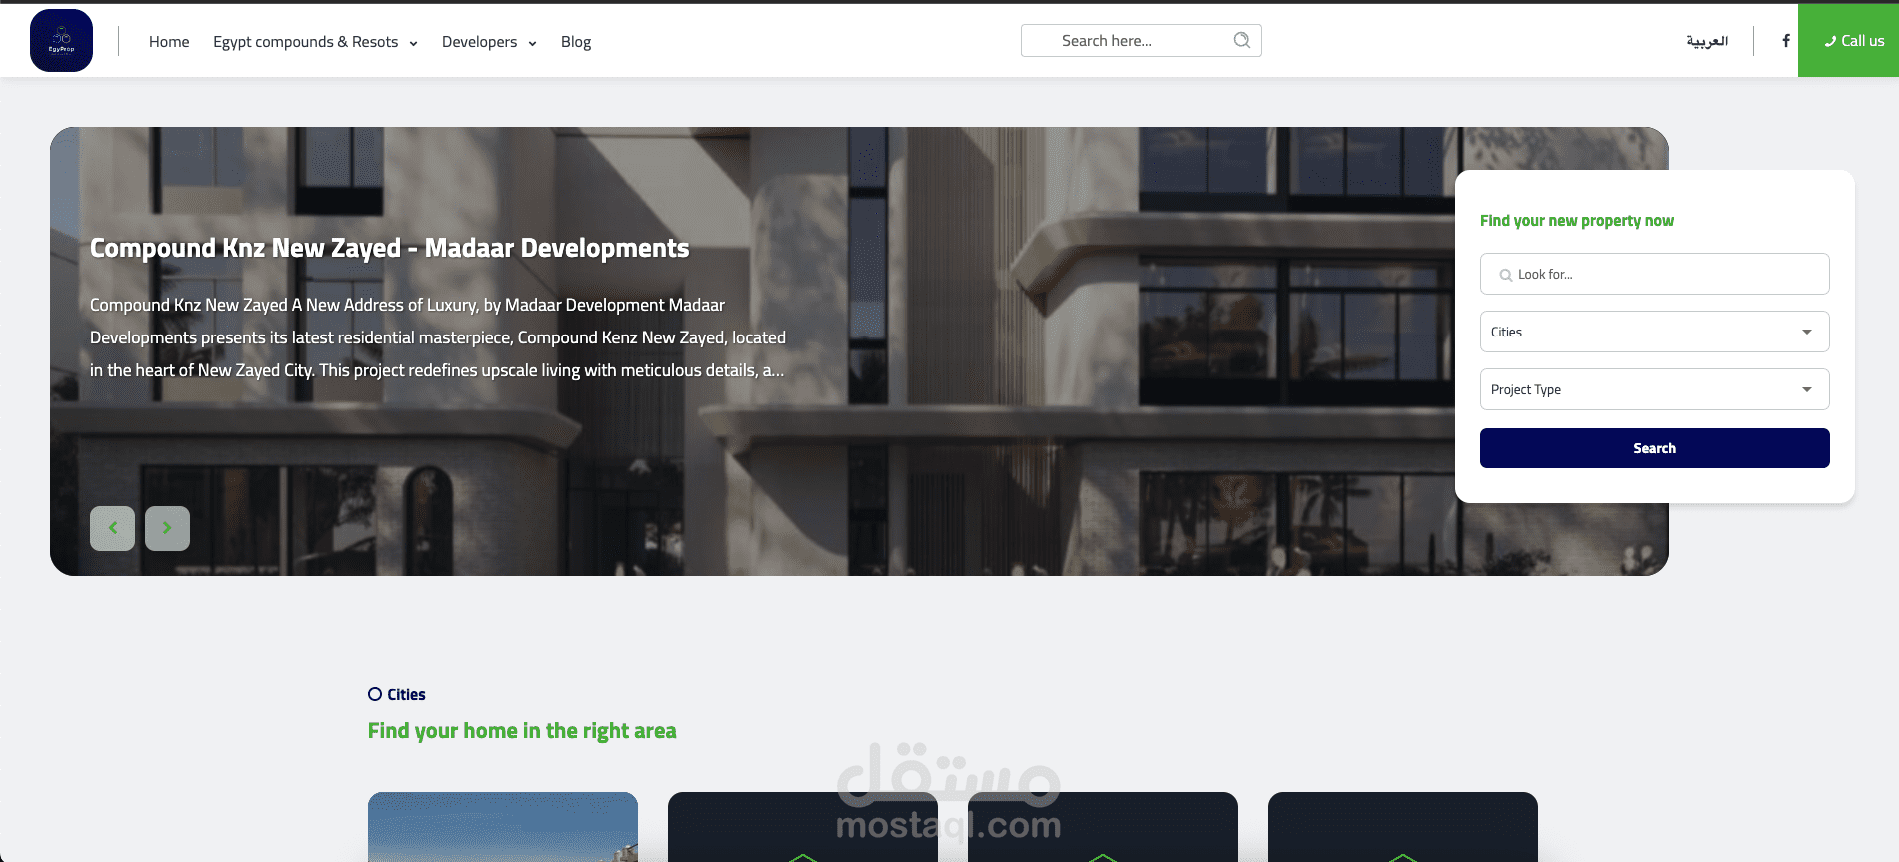Open the Cities dropdown
Screen dimensions: 1899x862
1654,332
